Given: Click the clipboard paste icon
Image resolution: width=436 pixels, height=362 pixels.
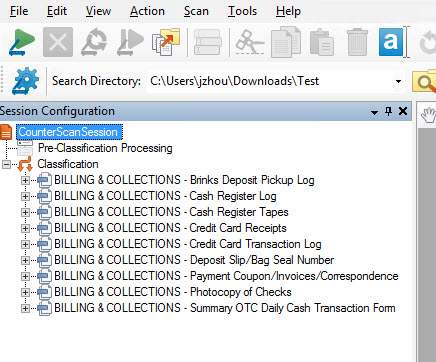Looking at the screenshot, I should pyautogui.click(x=322, y=42).
